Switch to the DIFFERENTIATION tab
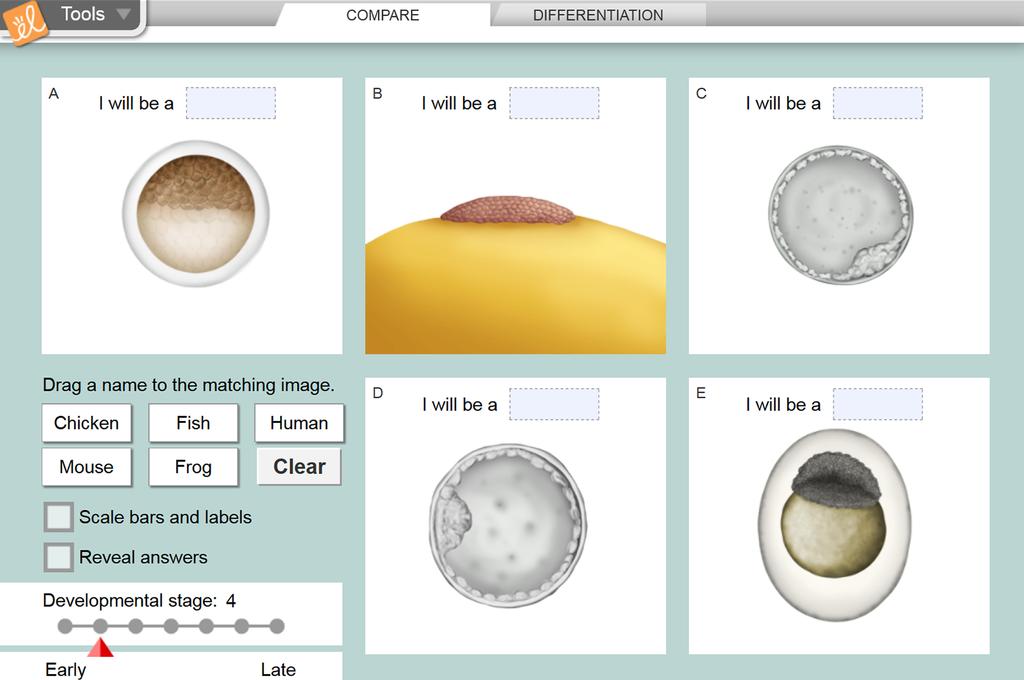Viewport: 1024px width, 680px height. pyautogui.click(x=597, y=15)
